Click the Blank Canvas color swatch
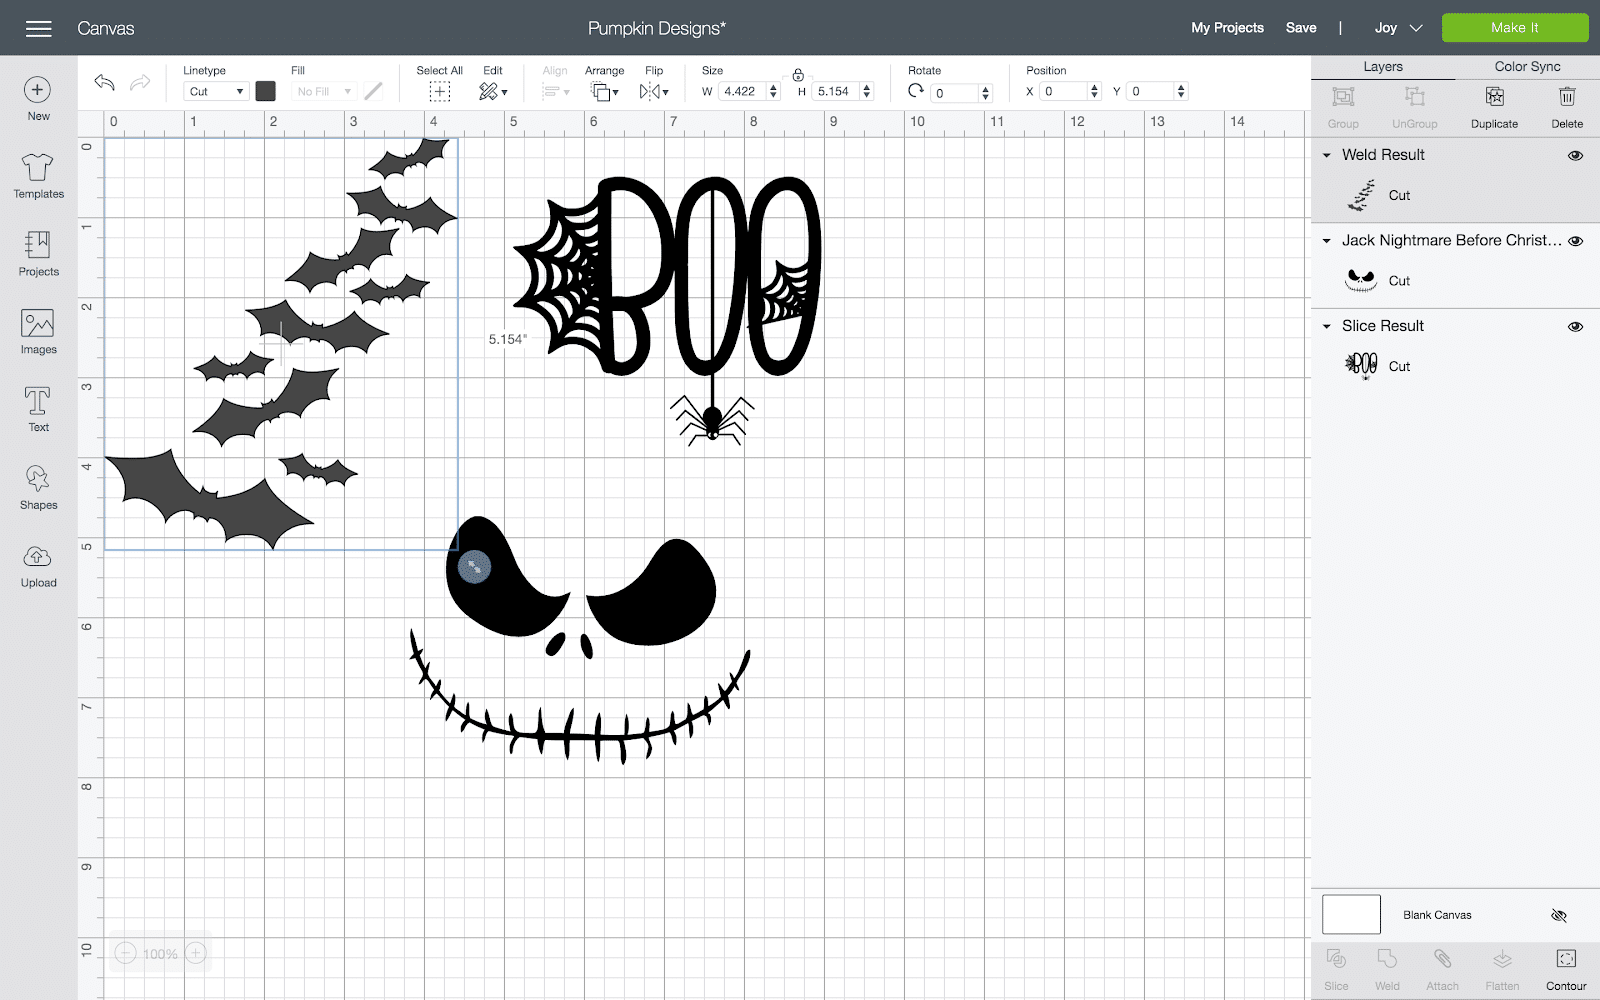The width and height of the screenshot is (1600, 1000). (x=1351, y=914)
